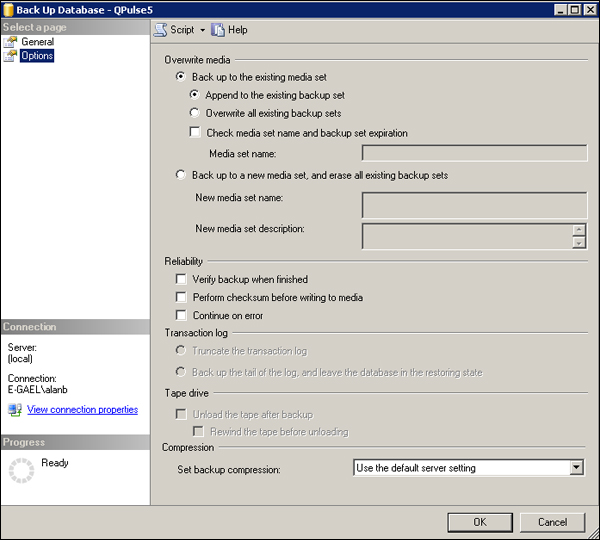The width and height of the screenshot is (600, 540).
Task: Close the Back Up Database dialog
Action: [x=590, y=10]
